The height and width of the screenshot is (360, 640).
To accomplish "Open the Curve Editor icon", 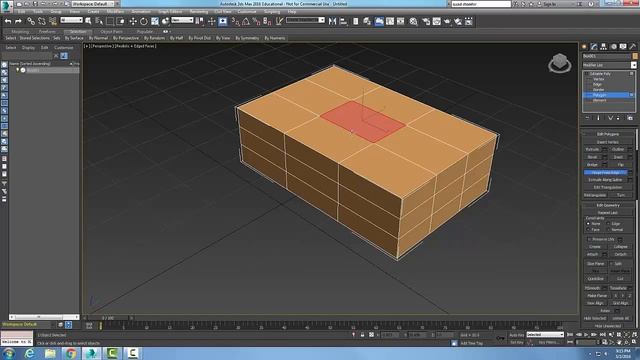I will [x=390, y=21].
